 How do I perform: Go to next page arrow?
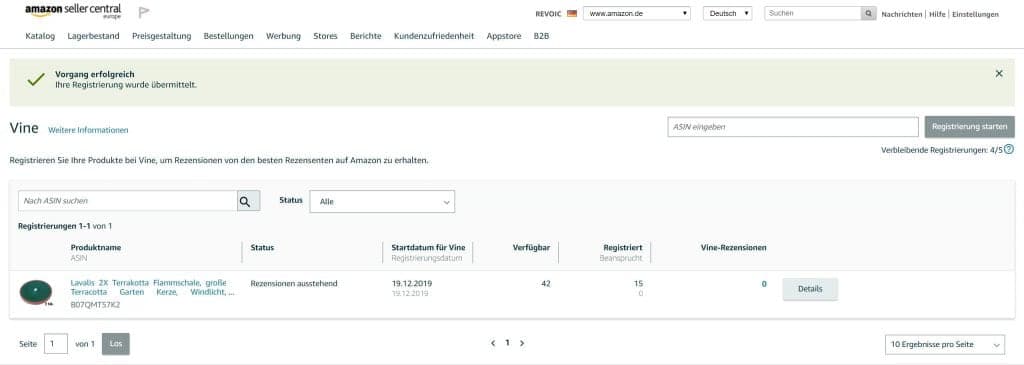pos(522,343)
